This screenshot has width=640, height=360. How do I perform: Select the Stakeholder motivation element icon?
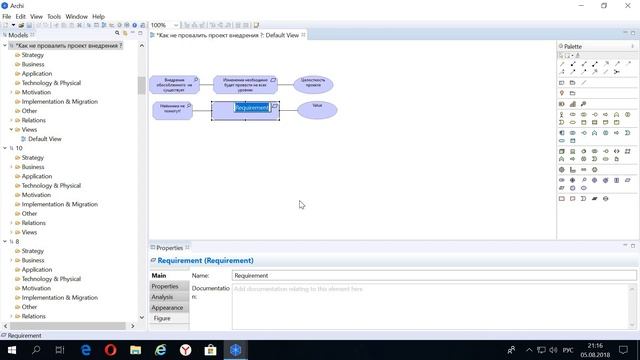point(562,180)
